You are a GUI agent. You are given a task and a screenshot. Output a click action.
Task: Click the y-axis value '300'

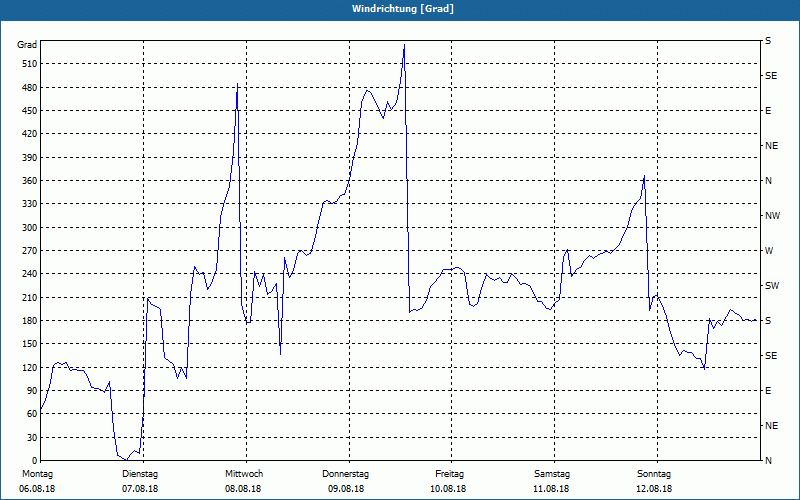pos(30,228)
